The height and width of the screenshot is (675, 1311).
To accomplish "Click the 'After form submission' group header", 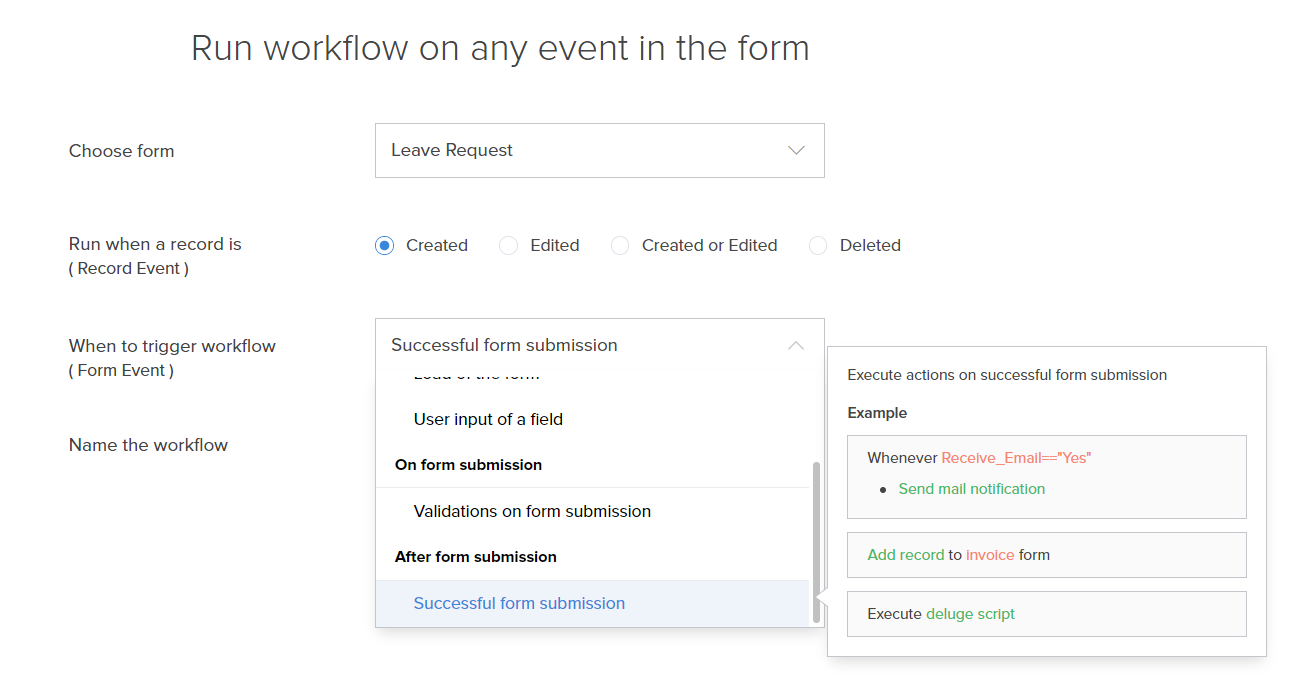I will [475, 557].
